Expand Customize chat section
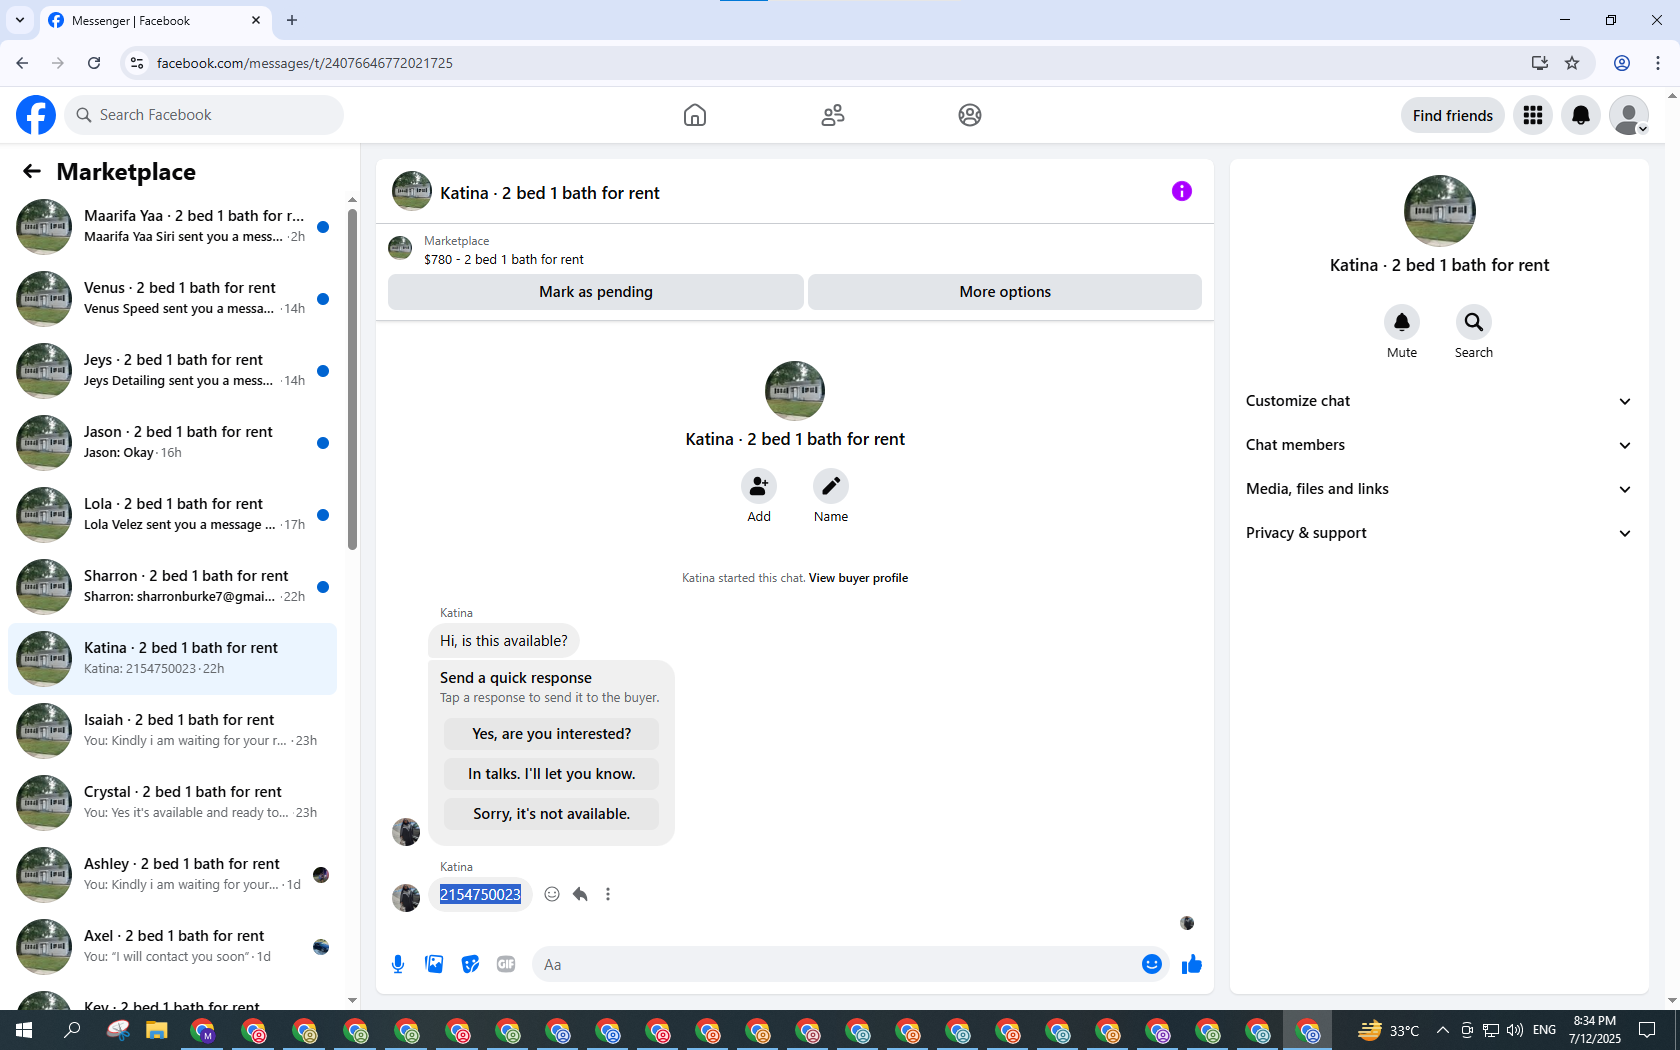Image resolution: width=1680 pixels, height=1050 pixels. click(1439, 401)
